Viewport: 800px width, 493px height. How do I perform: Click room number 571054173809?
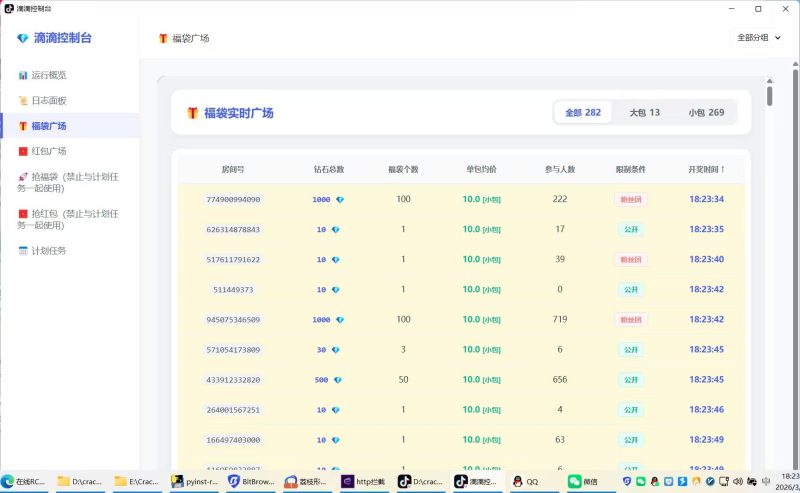point(233,350)
